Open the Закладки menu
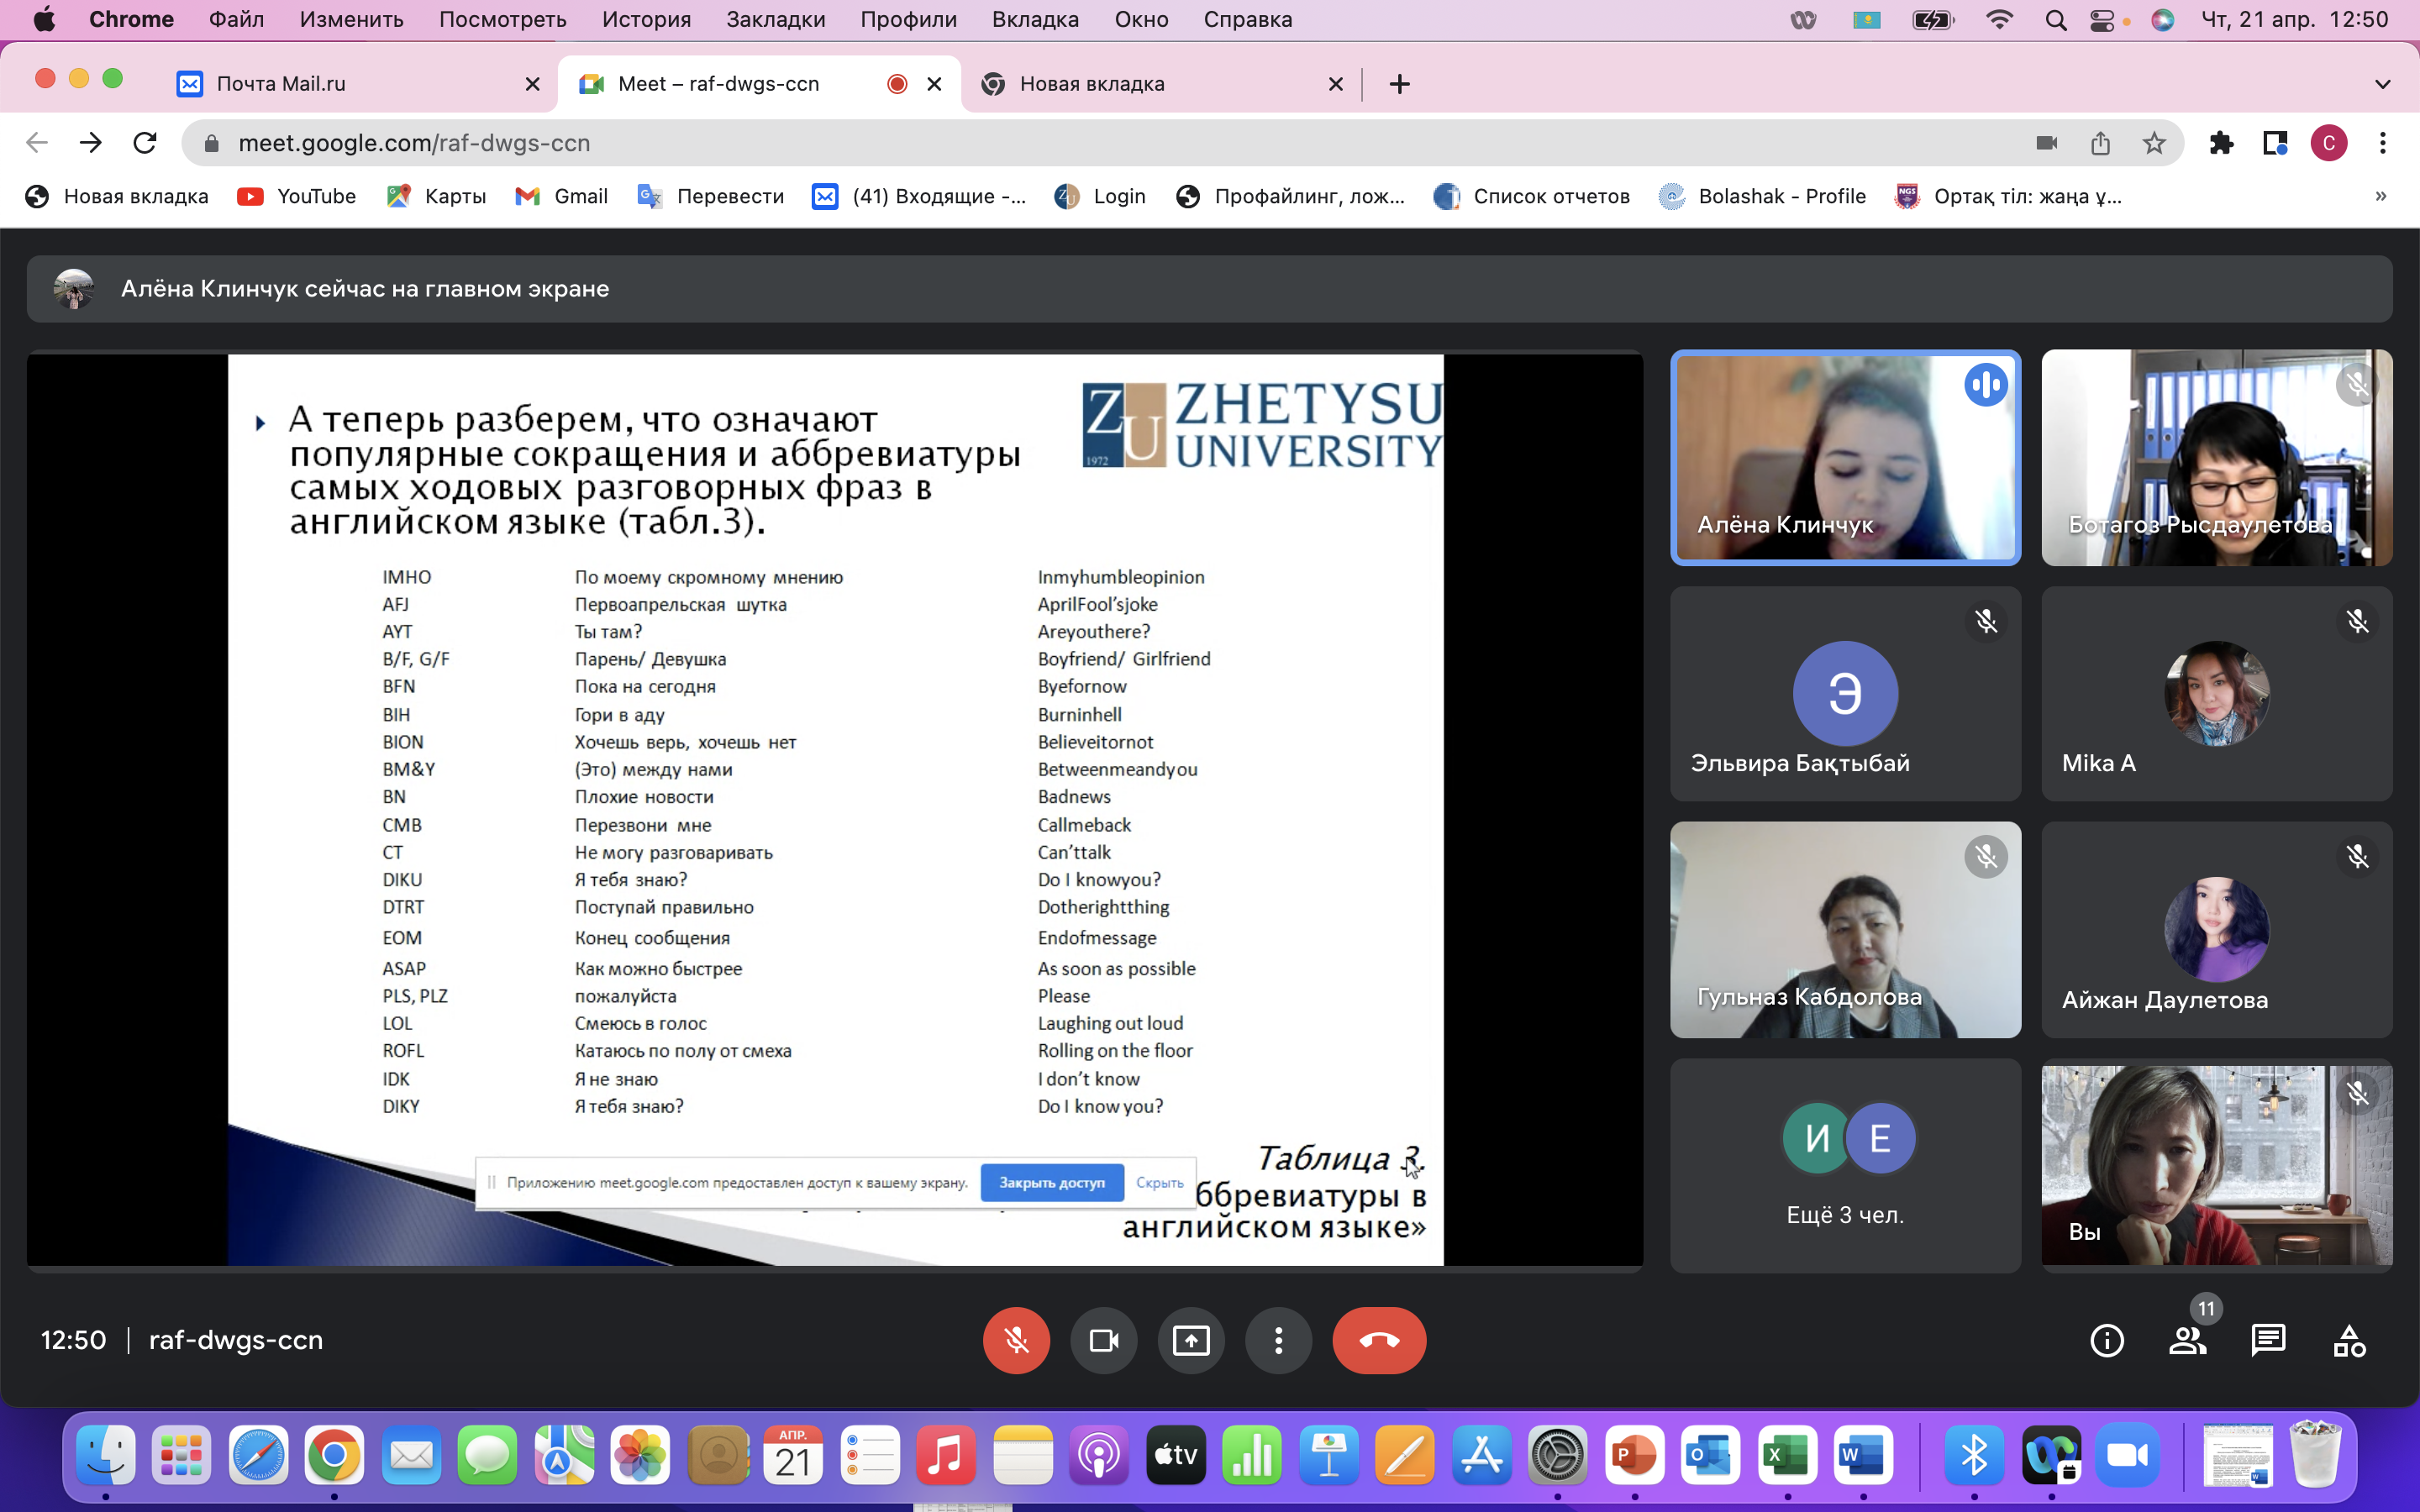The height and width of the screenshot is (1512, 2420). (775, 19)
